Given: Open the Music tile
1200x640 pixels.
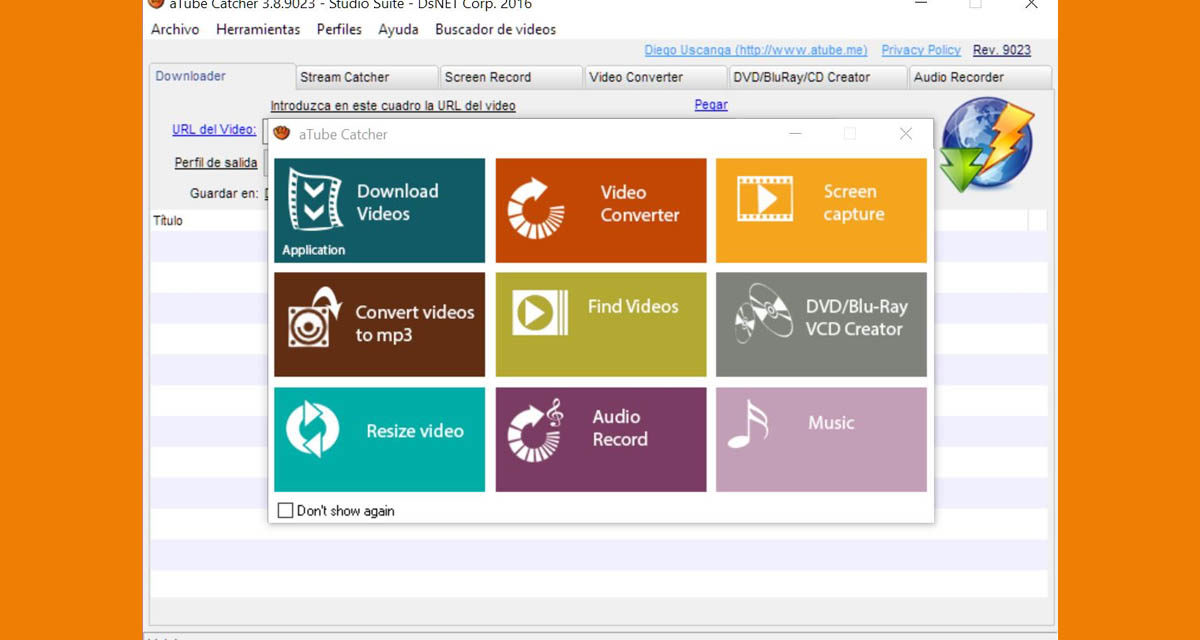Looking at the screenshot, I should pyautogui.click(x=821, y=439).
